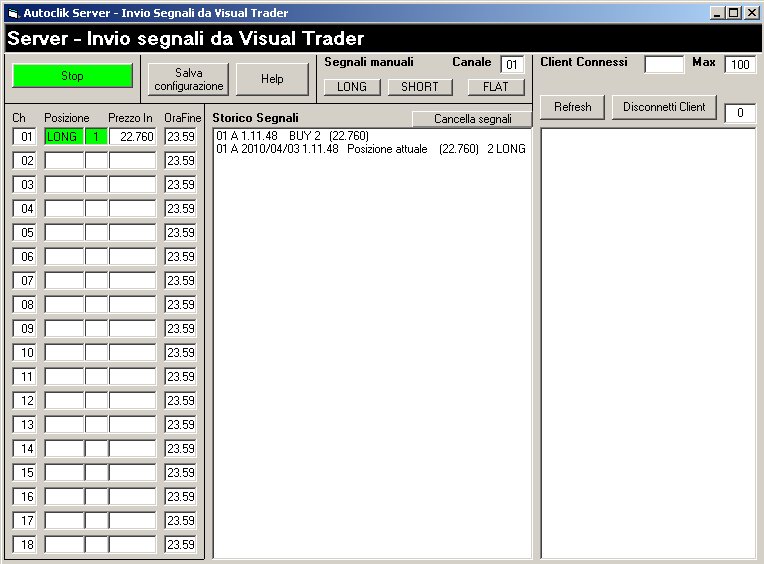The width and height of the screenshot is (764, 564).
Task: Edit channel 03 OraFine 23.59 field
Action: 180,185
